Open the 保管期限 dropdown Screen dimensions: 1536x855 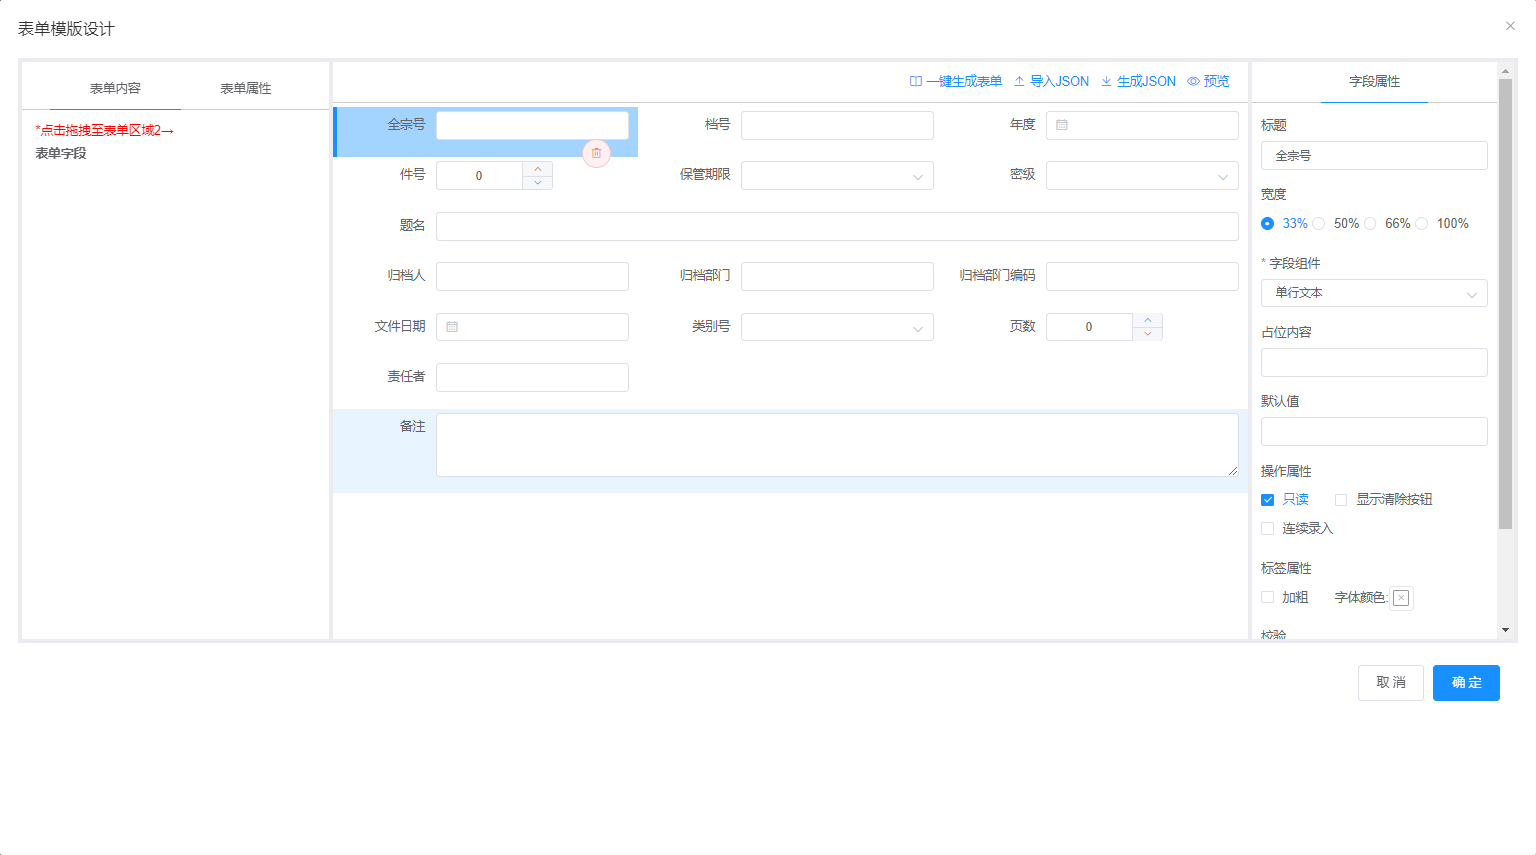837,176
